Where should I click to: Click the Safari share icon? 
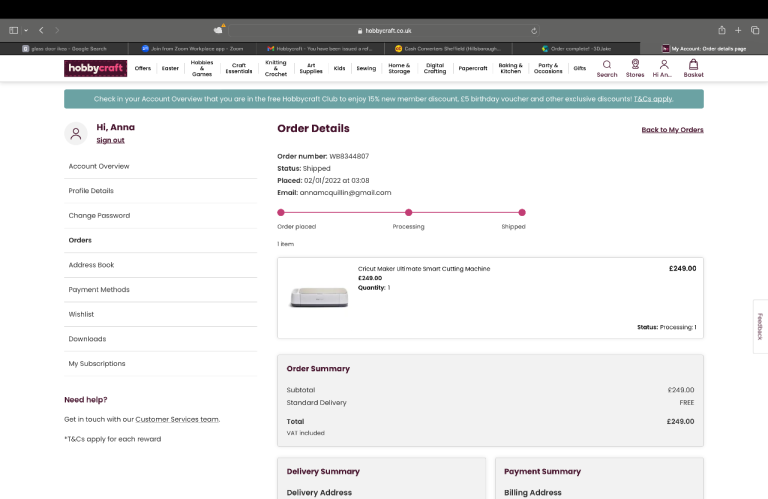(722, 31)
